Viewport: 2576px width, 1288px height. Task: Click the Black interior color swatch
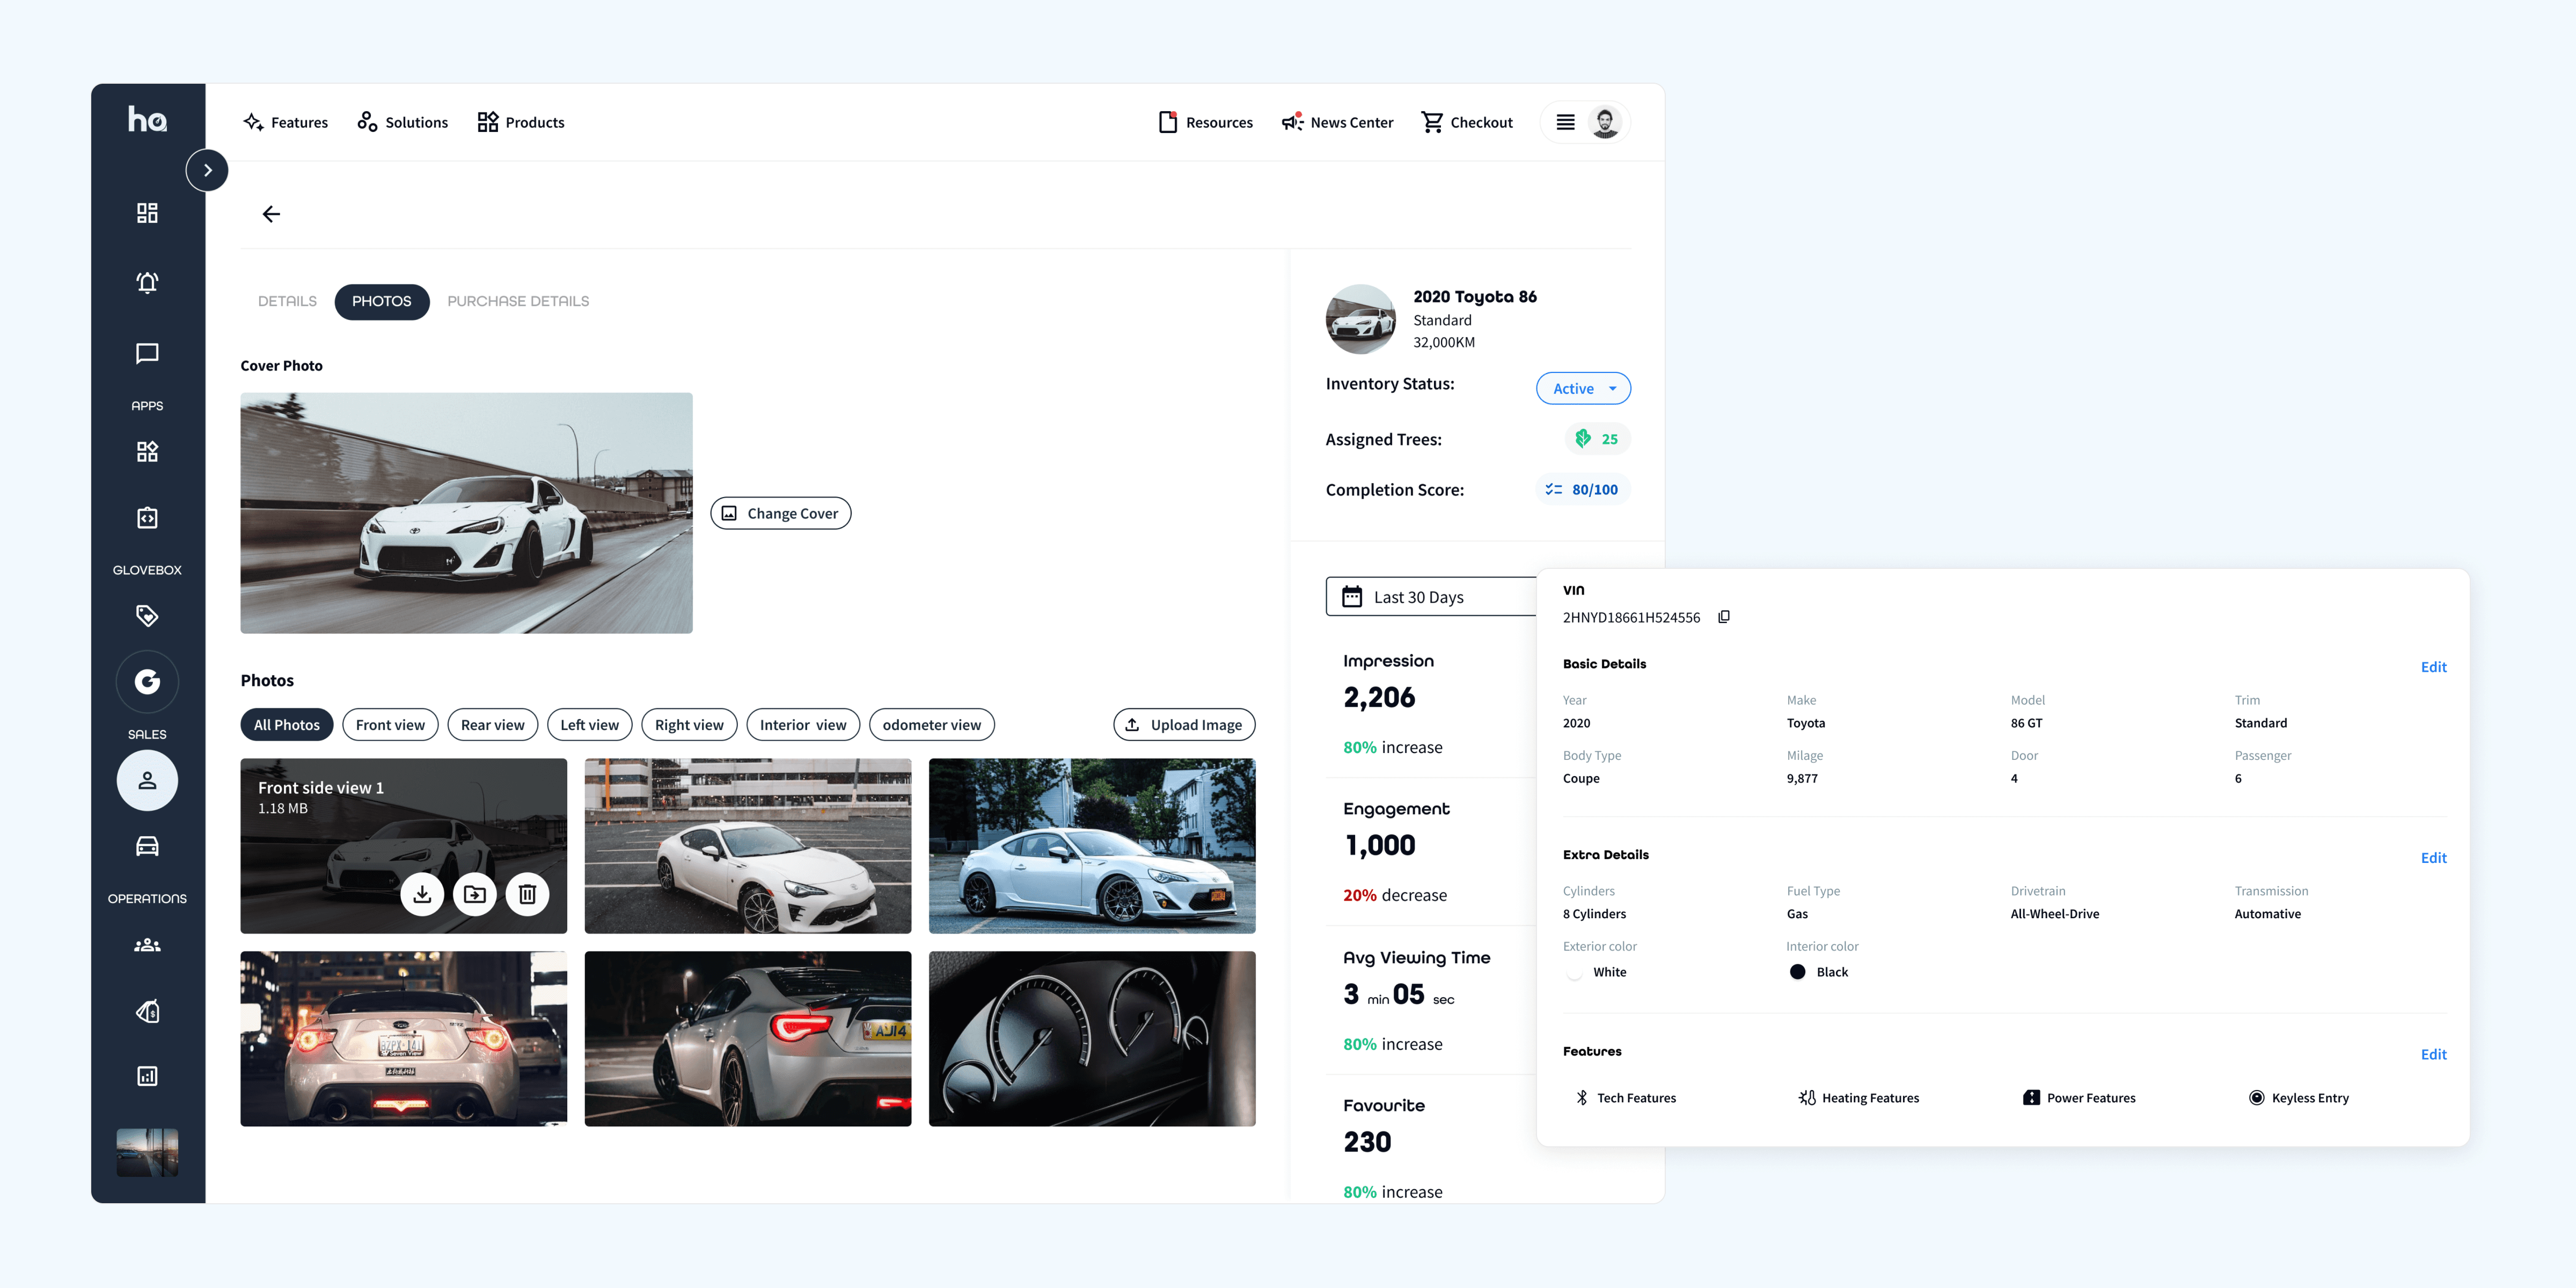tap(1797, 972)
